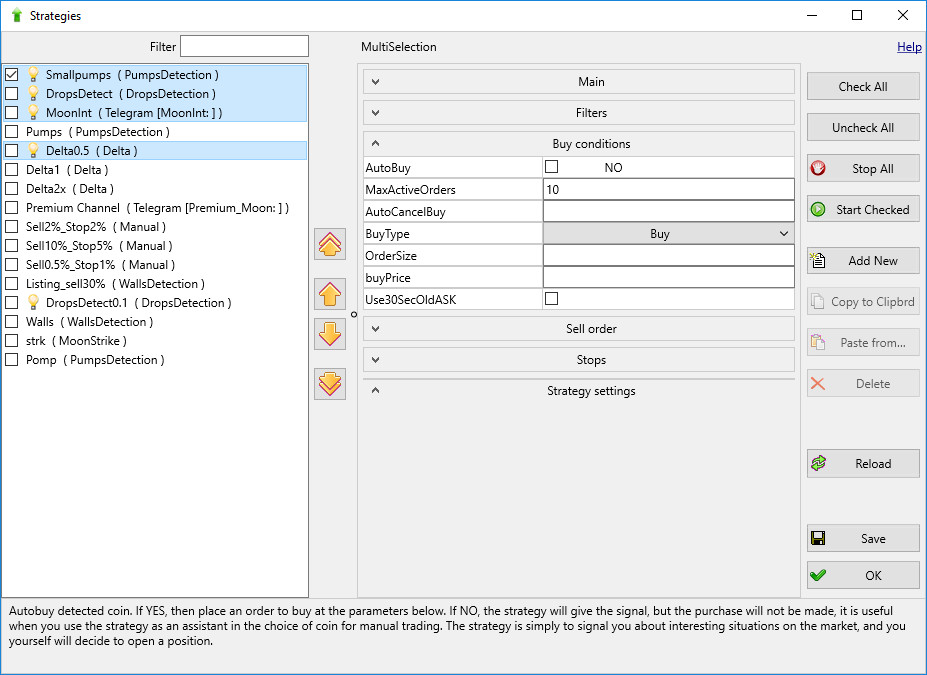Select the Delta2x strategy row
The height and width of the screenshot is (675, 927).
coord(155,189)
